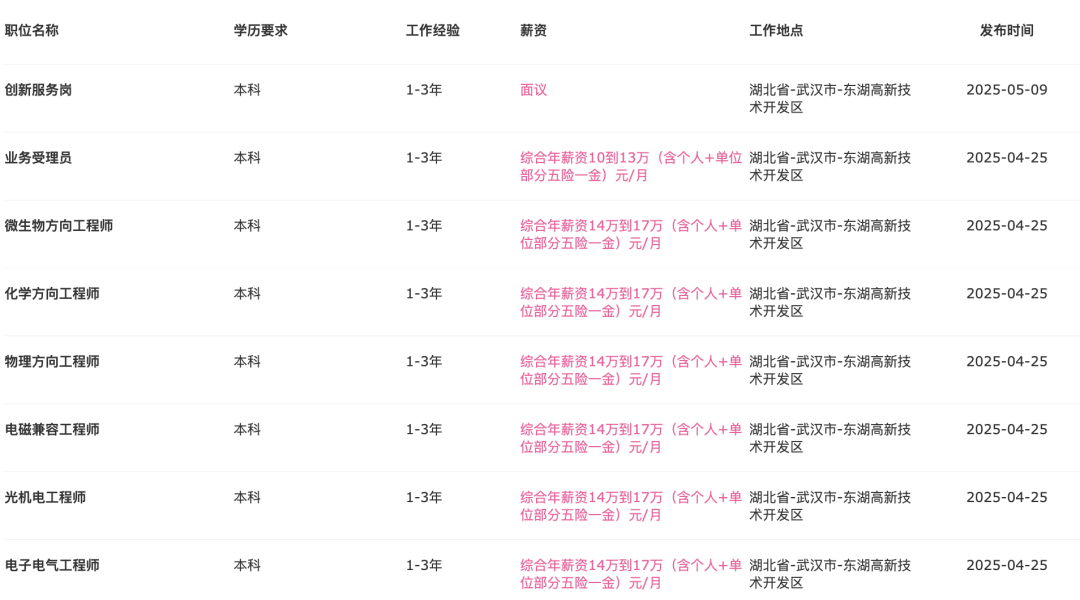Screen dimensions: 1080x600
Task: Open the 创新服务岗 job listing
Action: point(38,90)
